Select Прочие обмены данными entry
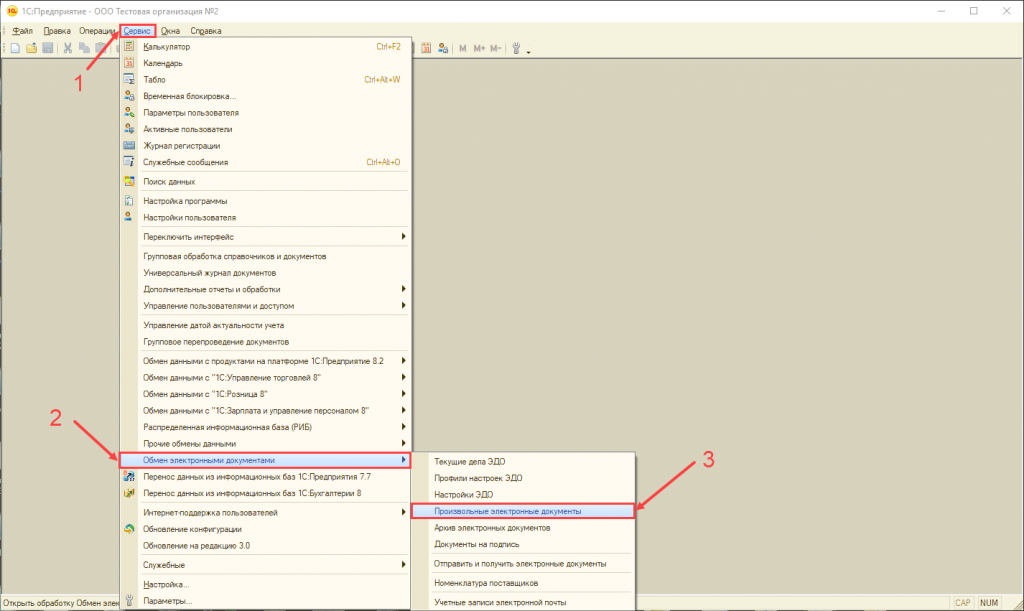 [x=189, y=443]
